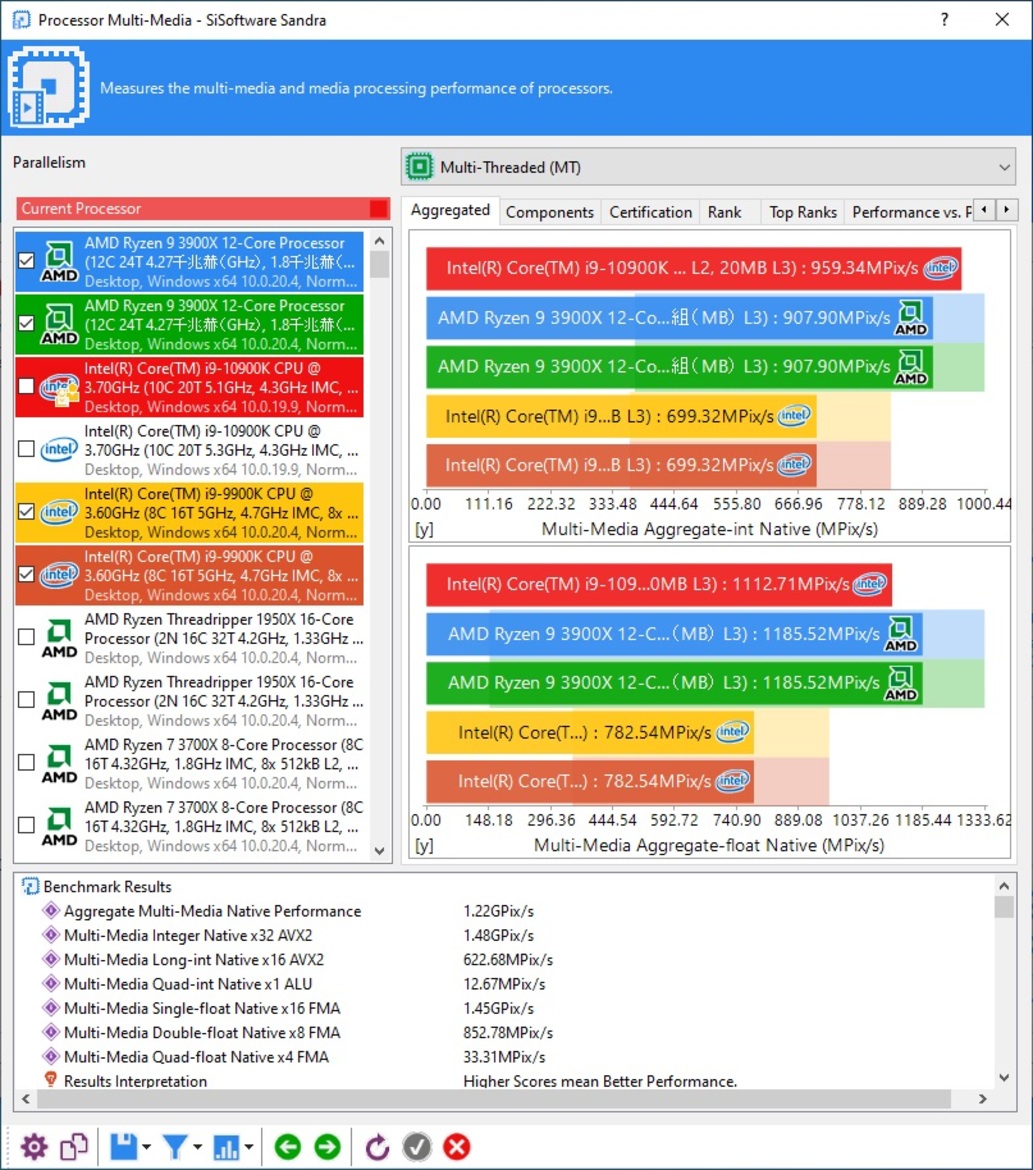1033x1170 pixels.
Task: Click the processor list scroll-up arrow
Action: click(x=379, y=241)
